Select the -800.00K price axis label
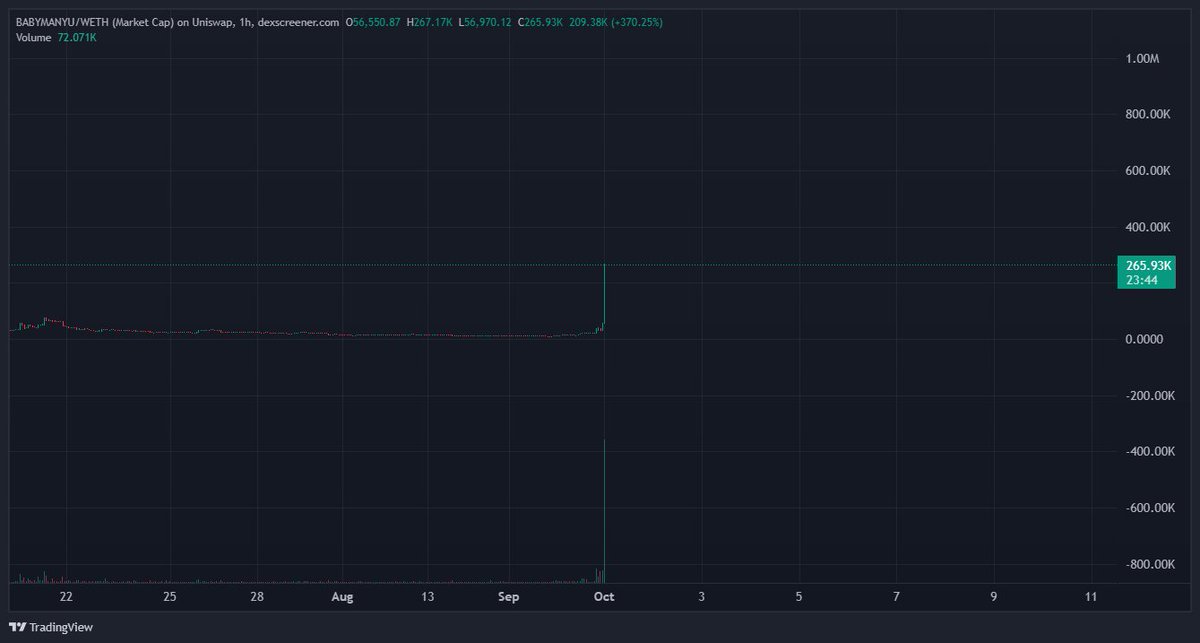Image resolution: width=1200 pixels, height=643 pixels. tap(1149, 565)
